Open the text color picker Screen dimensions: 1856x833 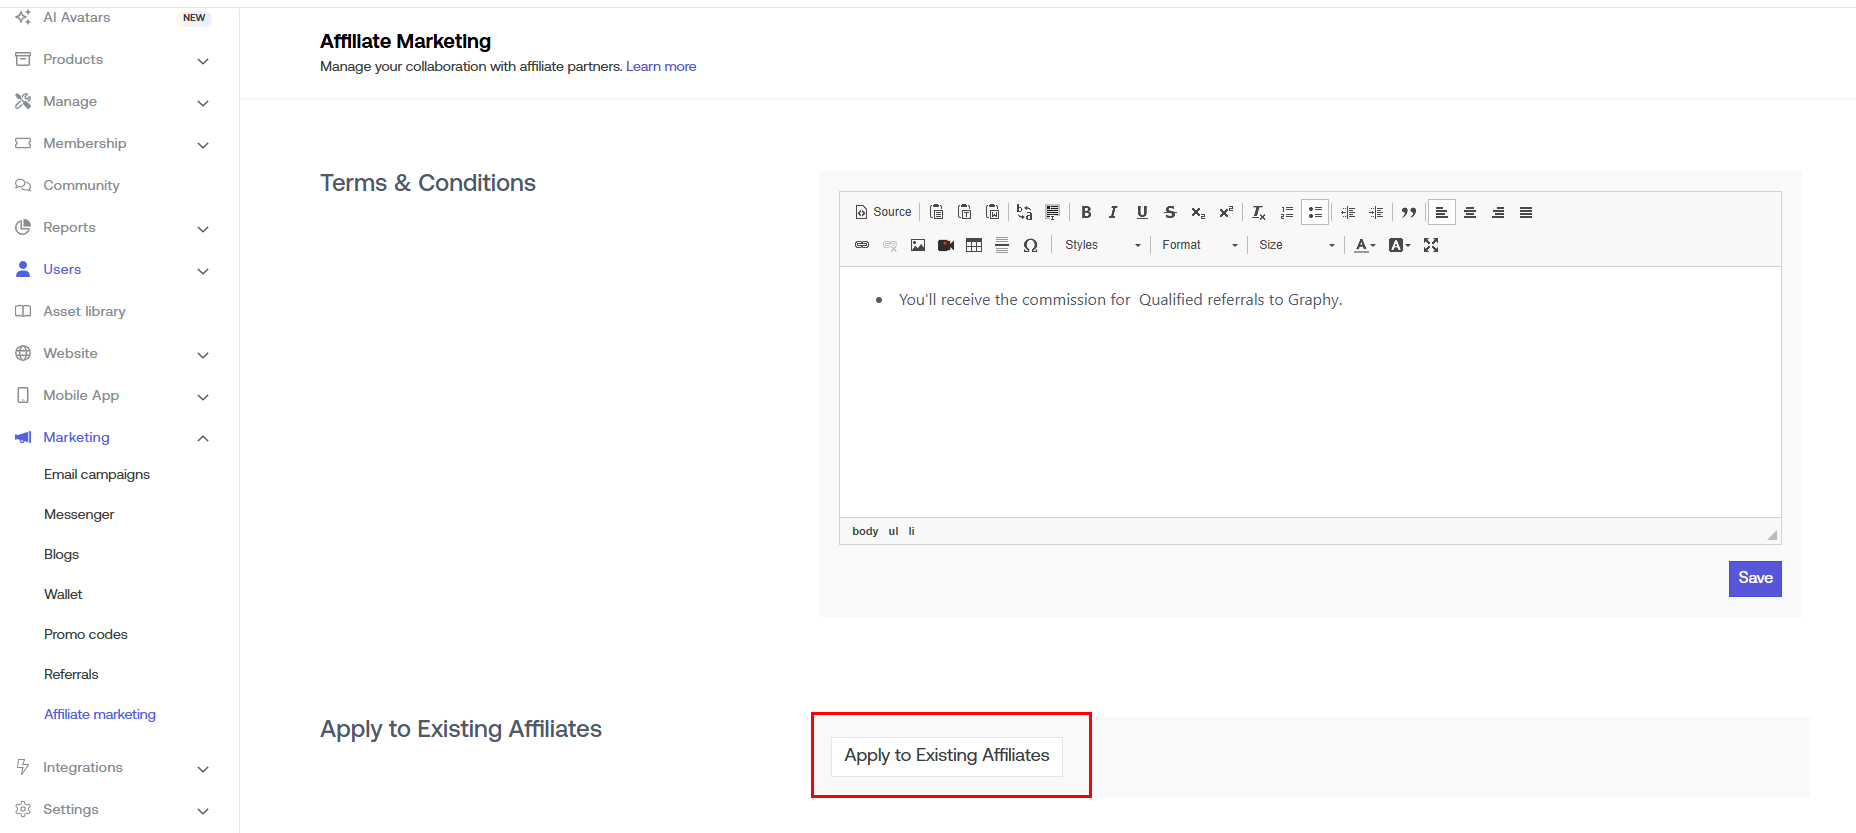[x=1364, y=245]
